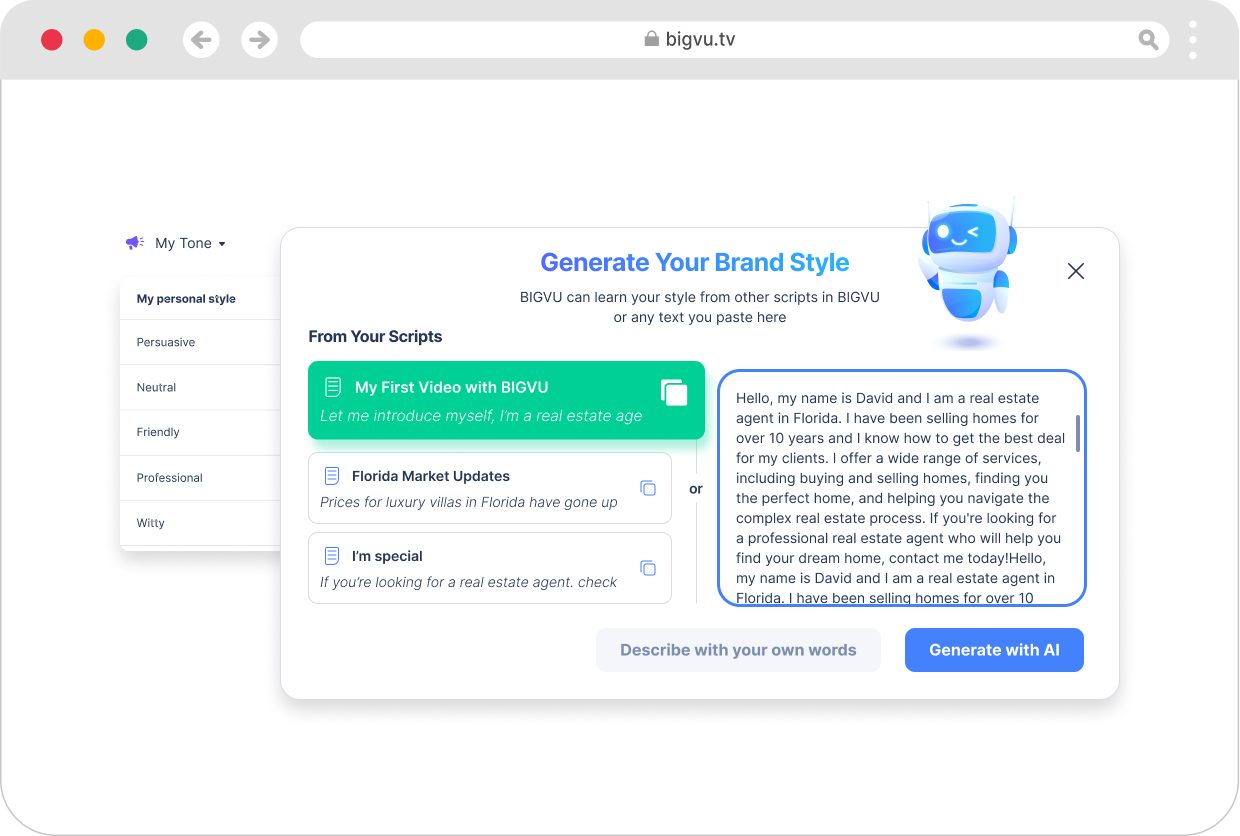Copy the My First Video with BIGVU script
This screenshot has height=836, width=1240.
coord(675,392)
